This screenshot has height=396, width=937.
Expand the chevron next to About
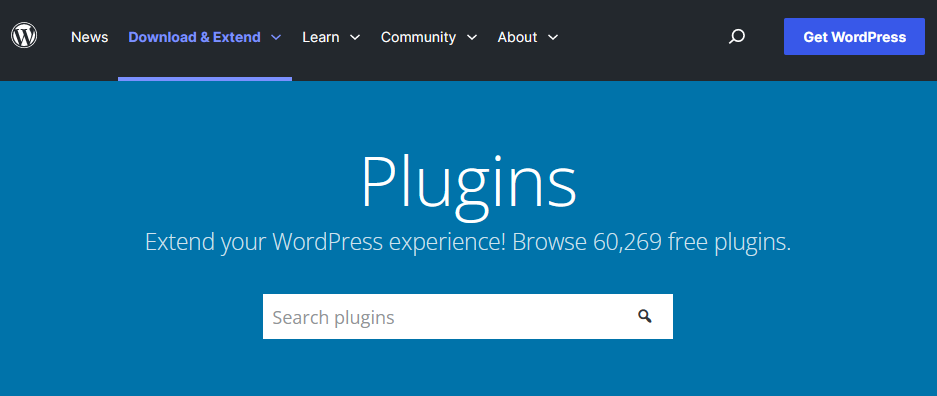(x=553, y=37)
